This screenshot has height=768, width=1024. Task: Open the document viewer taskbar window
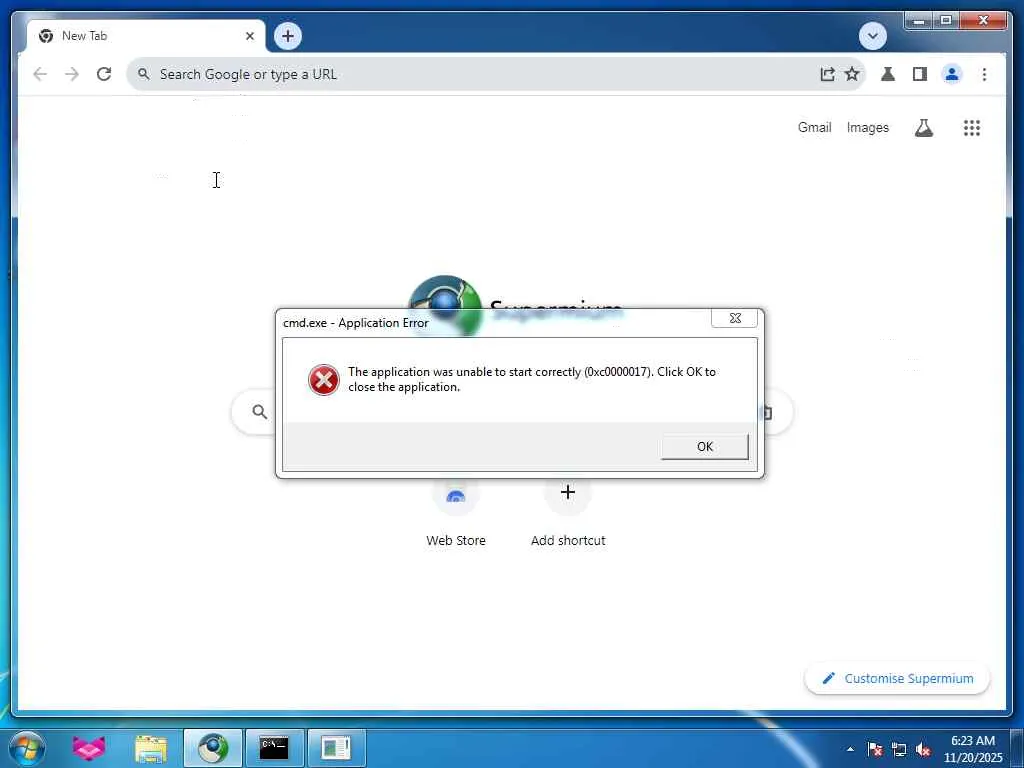click(x=336, y=748)
